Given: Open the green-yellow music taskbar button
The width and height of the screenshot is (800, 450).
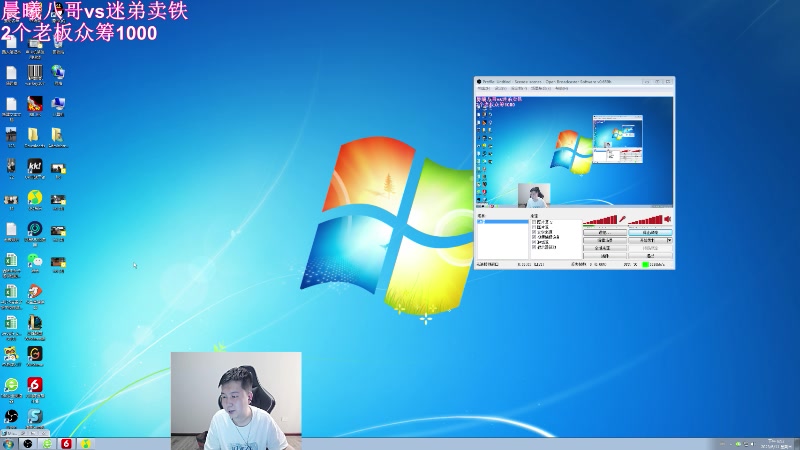Looking at the screenshot, I should (x=86, y=444).
